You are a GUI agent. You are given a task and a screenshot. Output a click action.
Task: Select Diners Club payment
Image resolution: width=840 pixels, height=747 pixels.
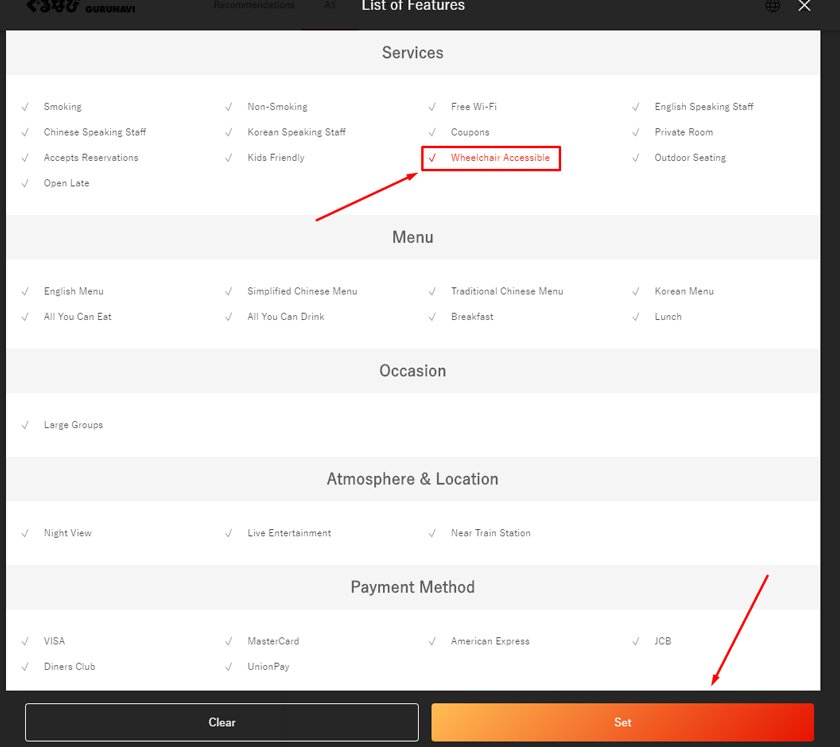pyautogui.click(x=58, y=667)
